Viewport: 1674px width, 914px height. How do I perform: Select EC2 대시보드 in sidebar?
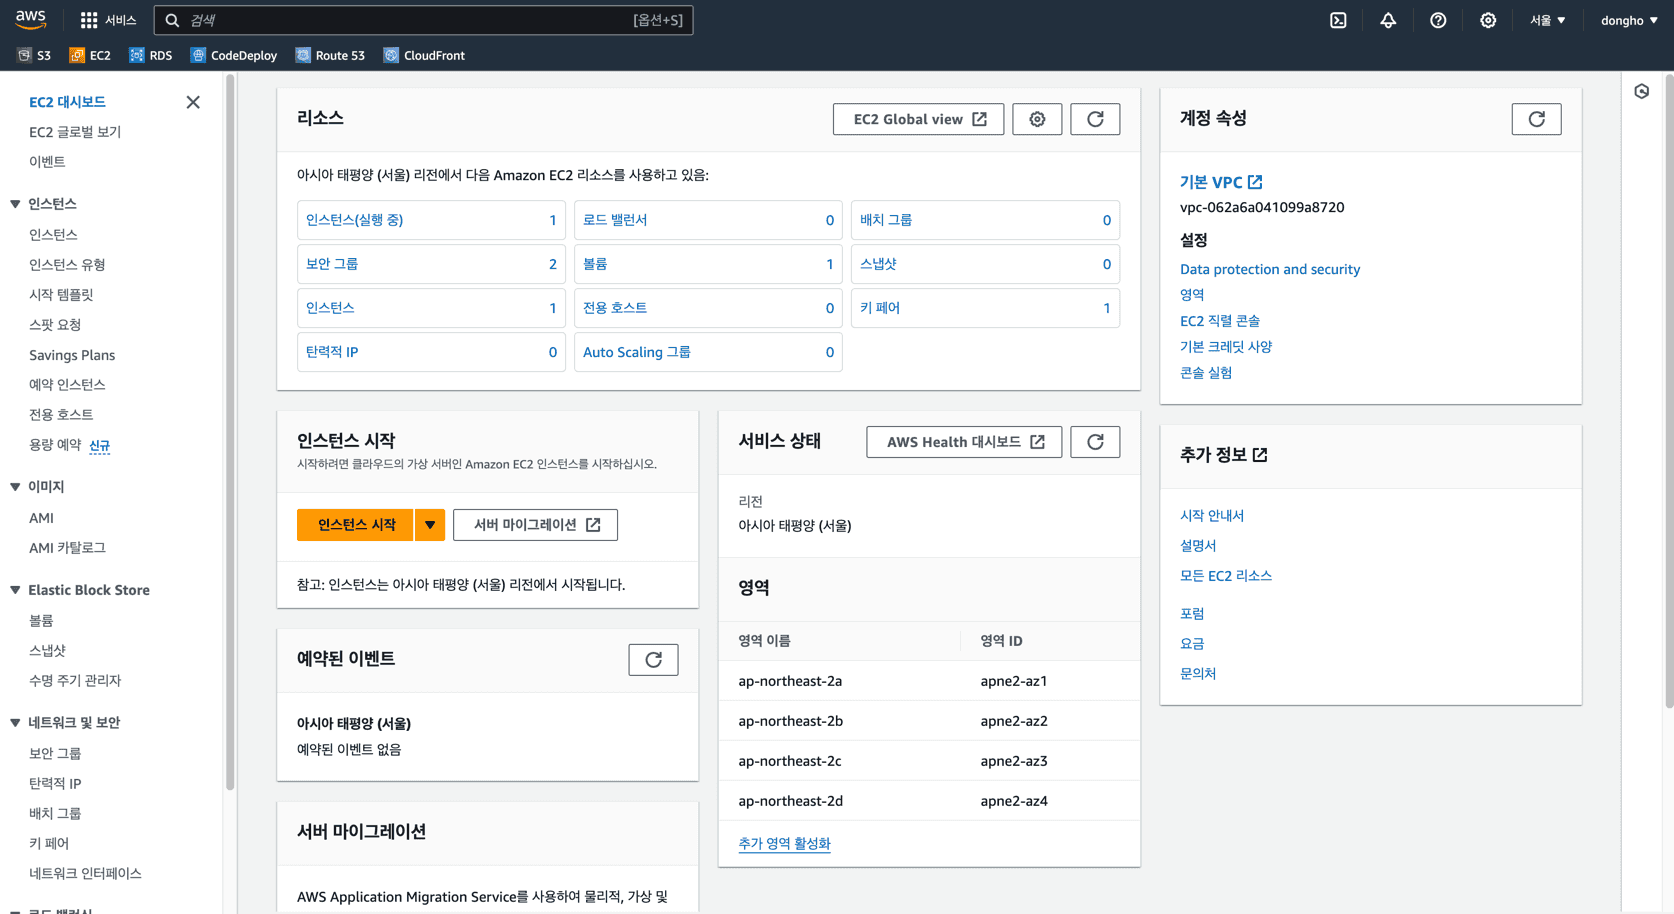[x=67, y=102]
